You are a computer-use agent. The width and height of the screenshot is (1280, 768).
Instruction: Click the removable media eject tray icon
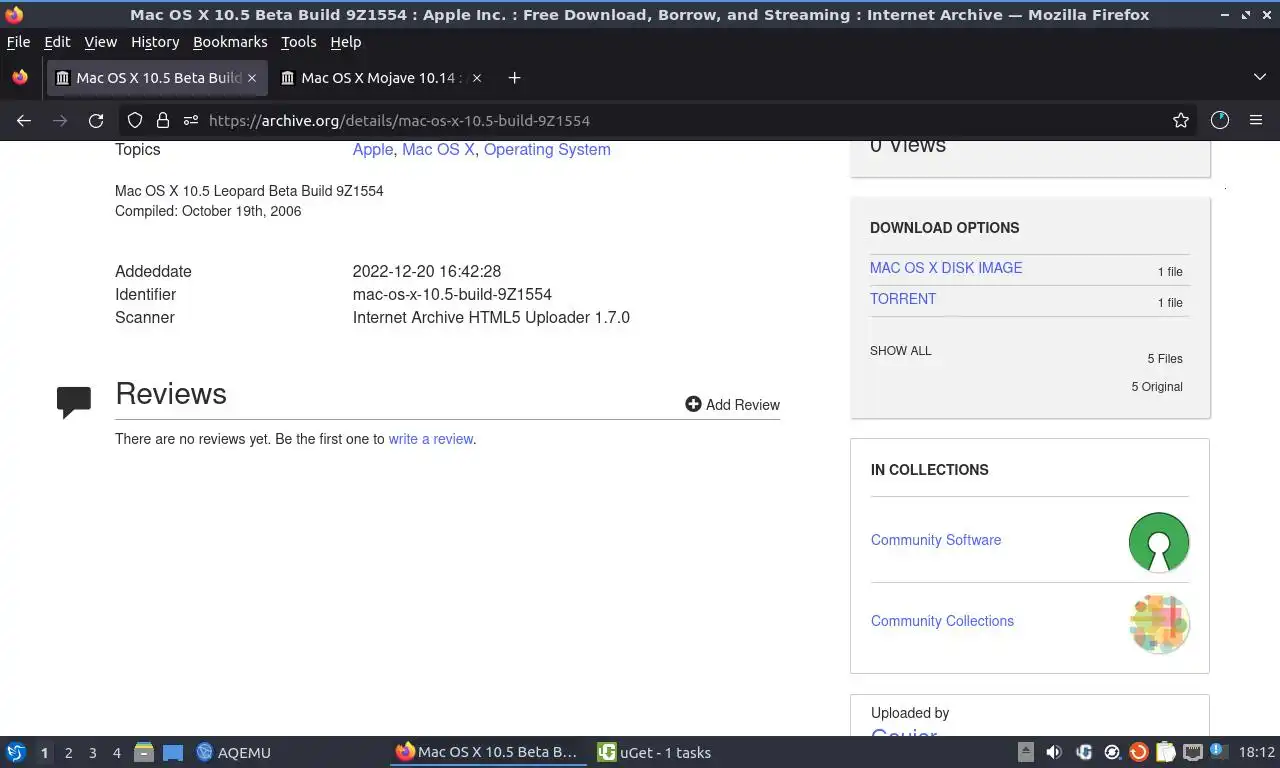click(x=1026, y=752)
